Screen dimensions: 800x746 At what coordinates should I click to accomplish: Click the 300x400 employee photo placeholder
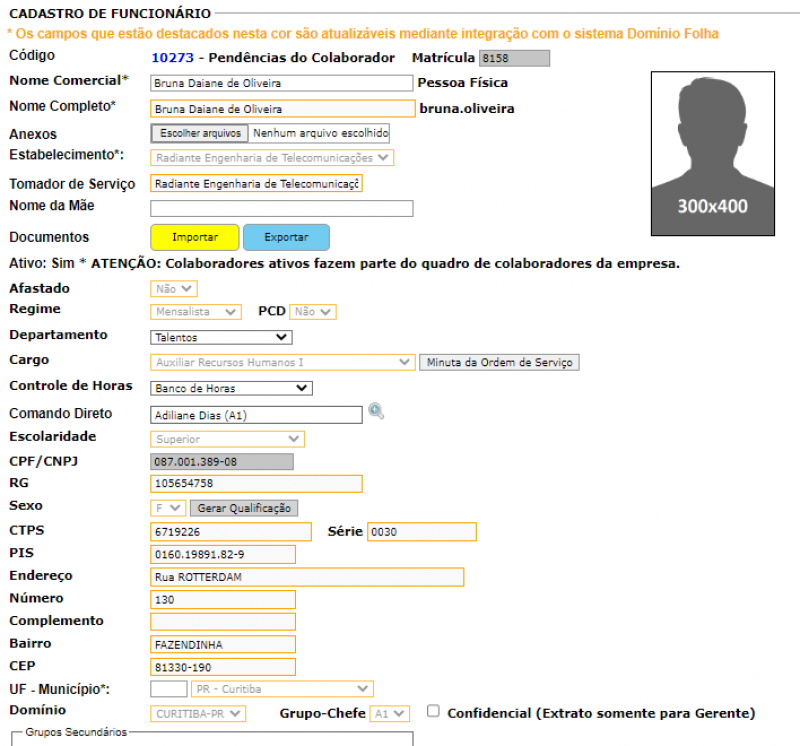click(x=713, y=154)
